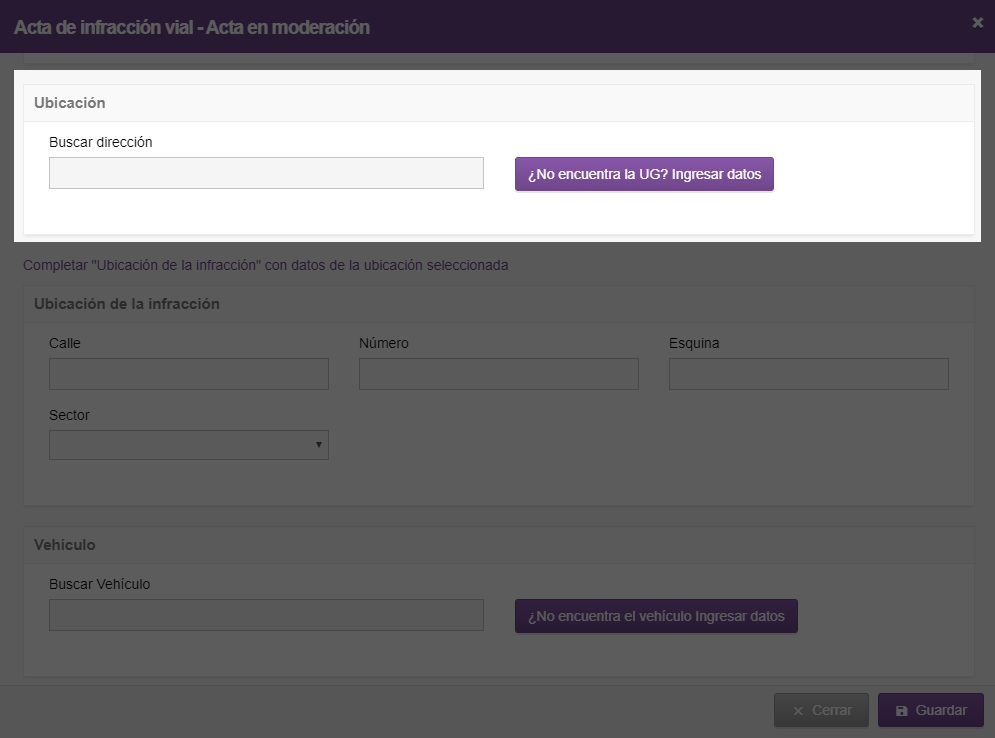
Task: Focus the Buscar dirección search field
Action: pyautogui.click(x=266, y=173)
